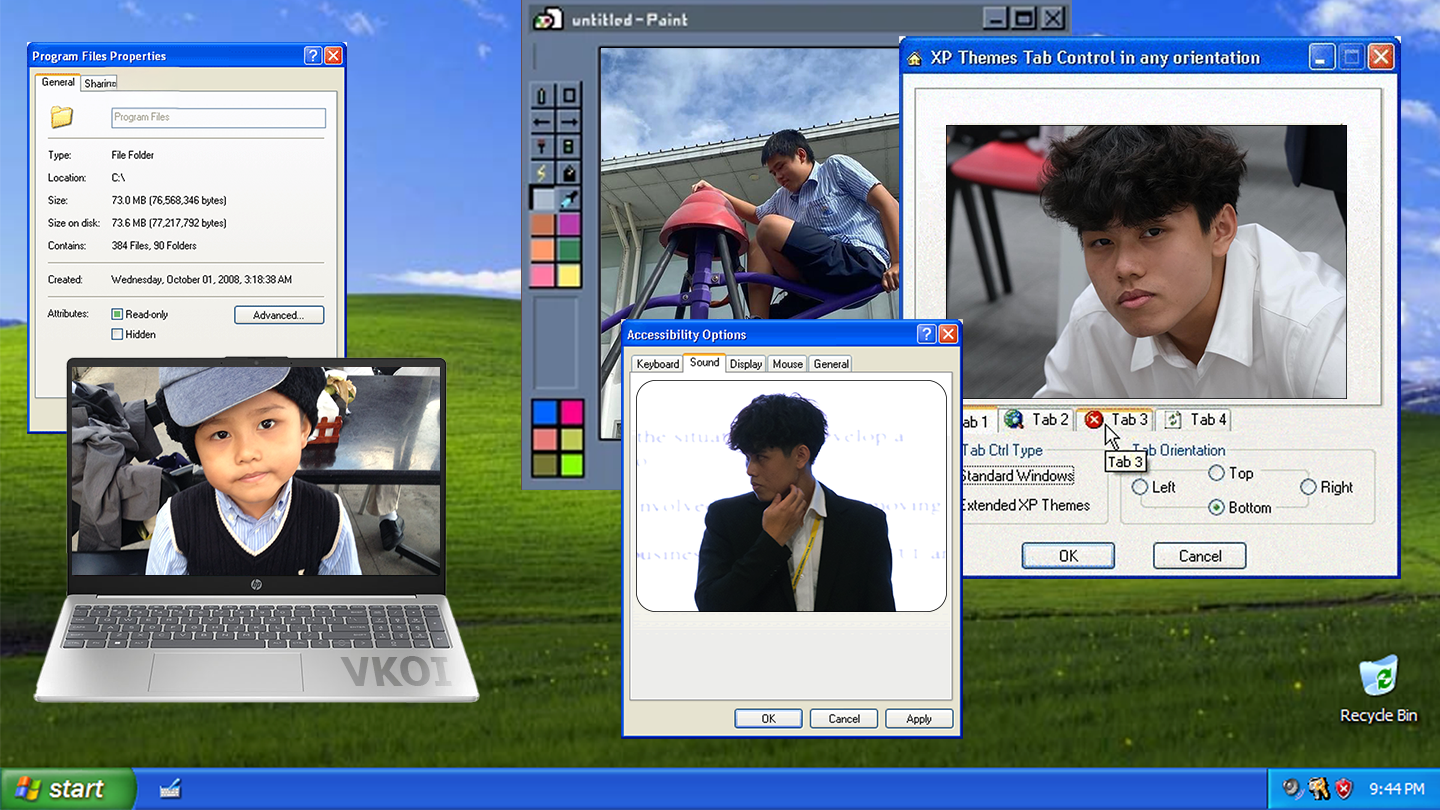
Task: Click the right arrow tool in Paint
Action: 568,122
